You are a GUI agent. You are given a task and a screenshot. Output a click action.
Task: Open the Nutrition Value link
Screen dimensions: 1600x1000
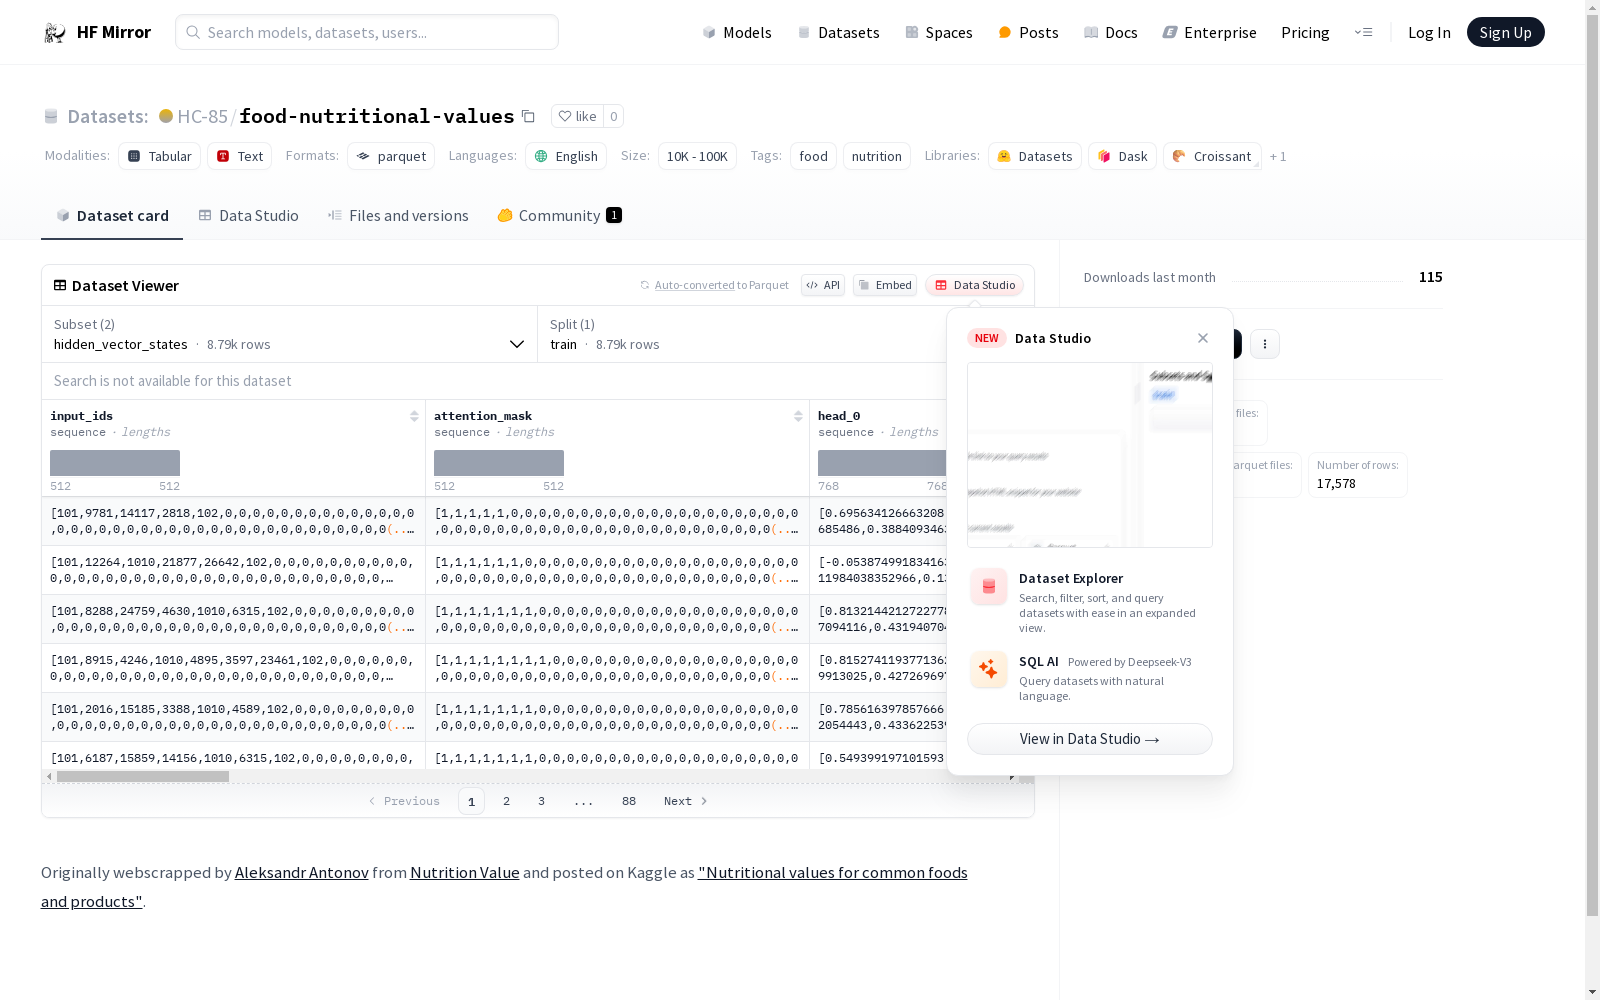pyautogui.click(x=465, y=872)
